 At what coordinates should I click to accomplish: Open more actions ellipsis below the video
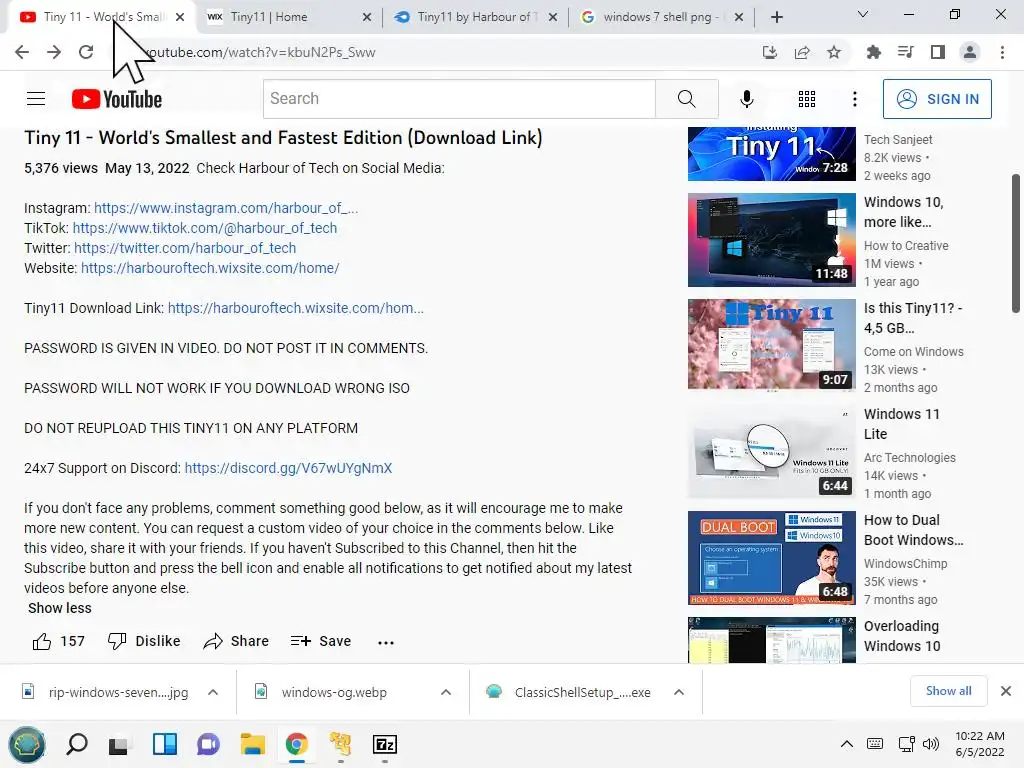pos(386,643)
